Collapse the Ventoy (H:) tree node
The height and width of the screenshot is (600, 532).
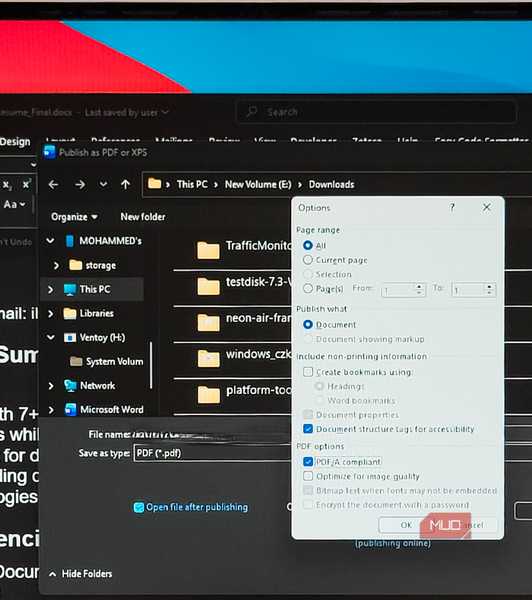50,338
